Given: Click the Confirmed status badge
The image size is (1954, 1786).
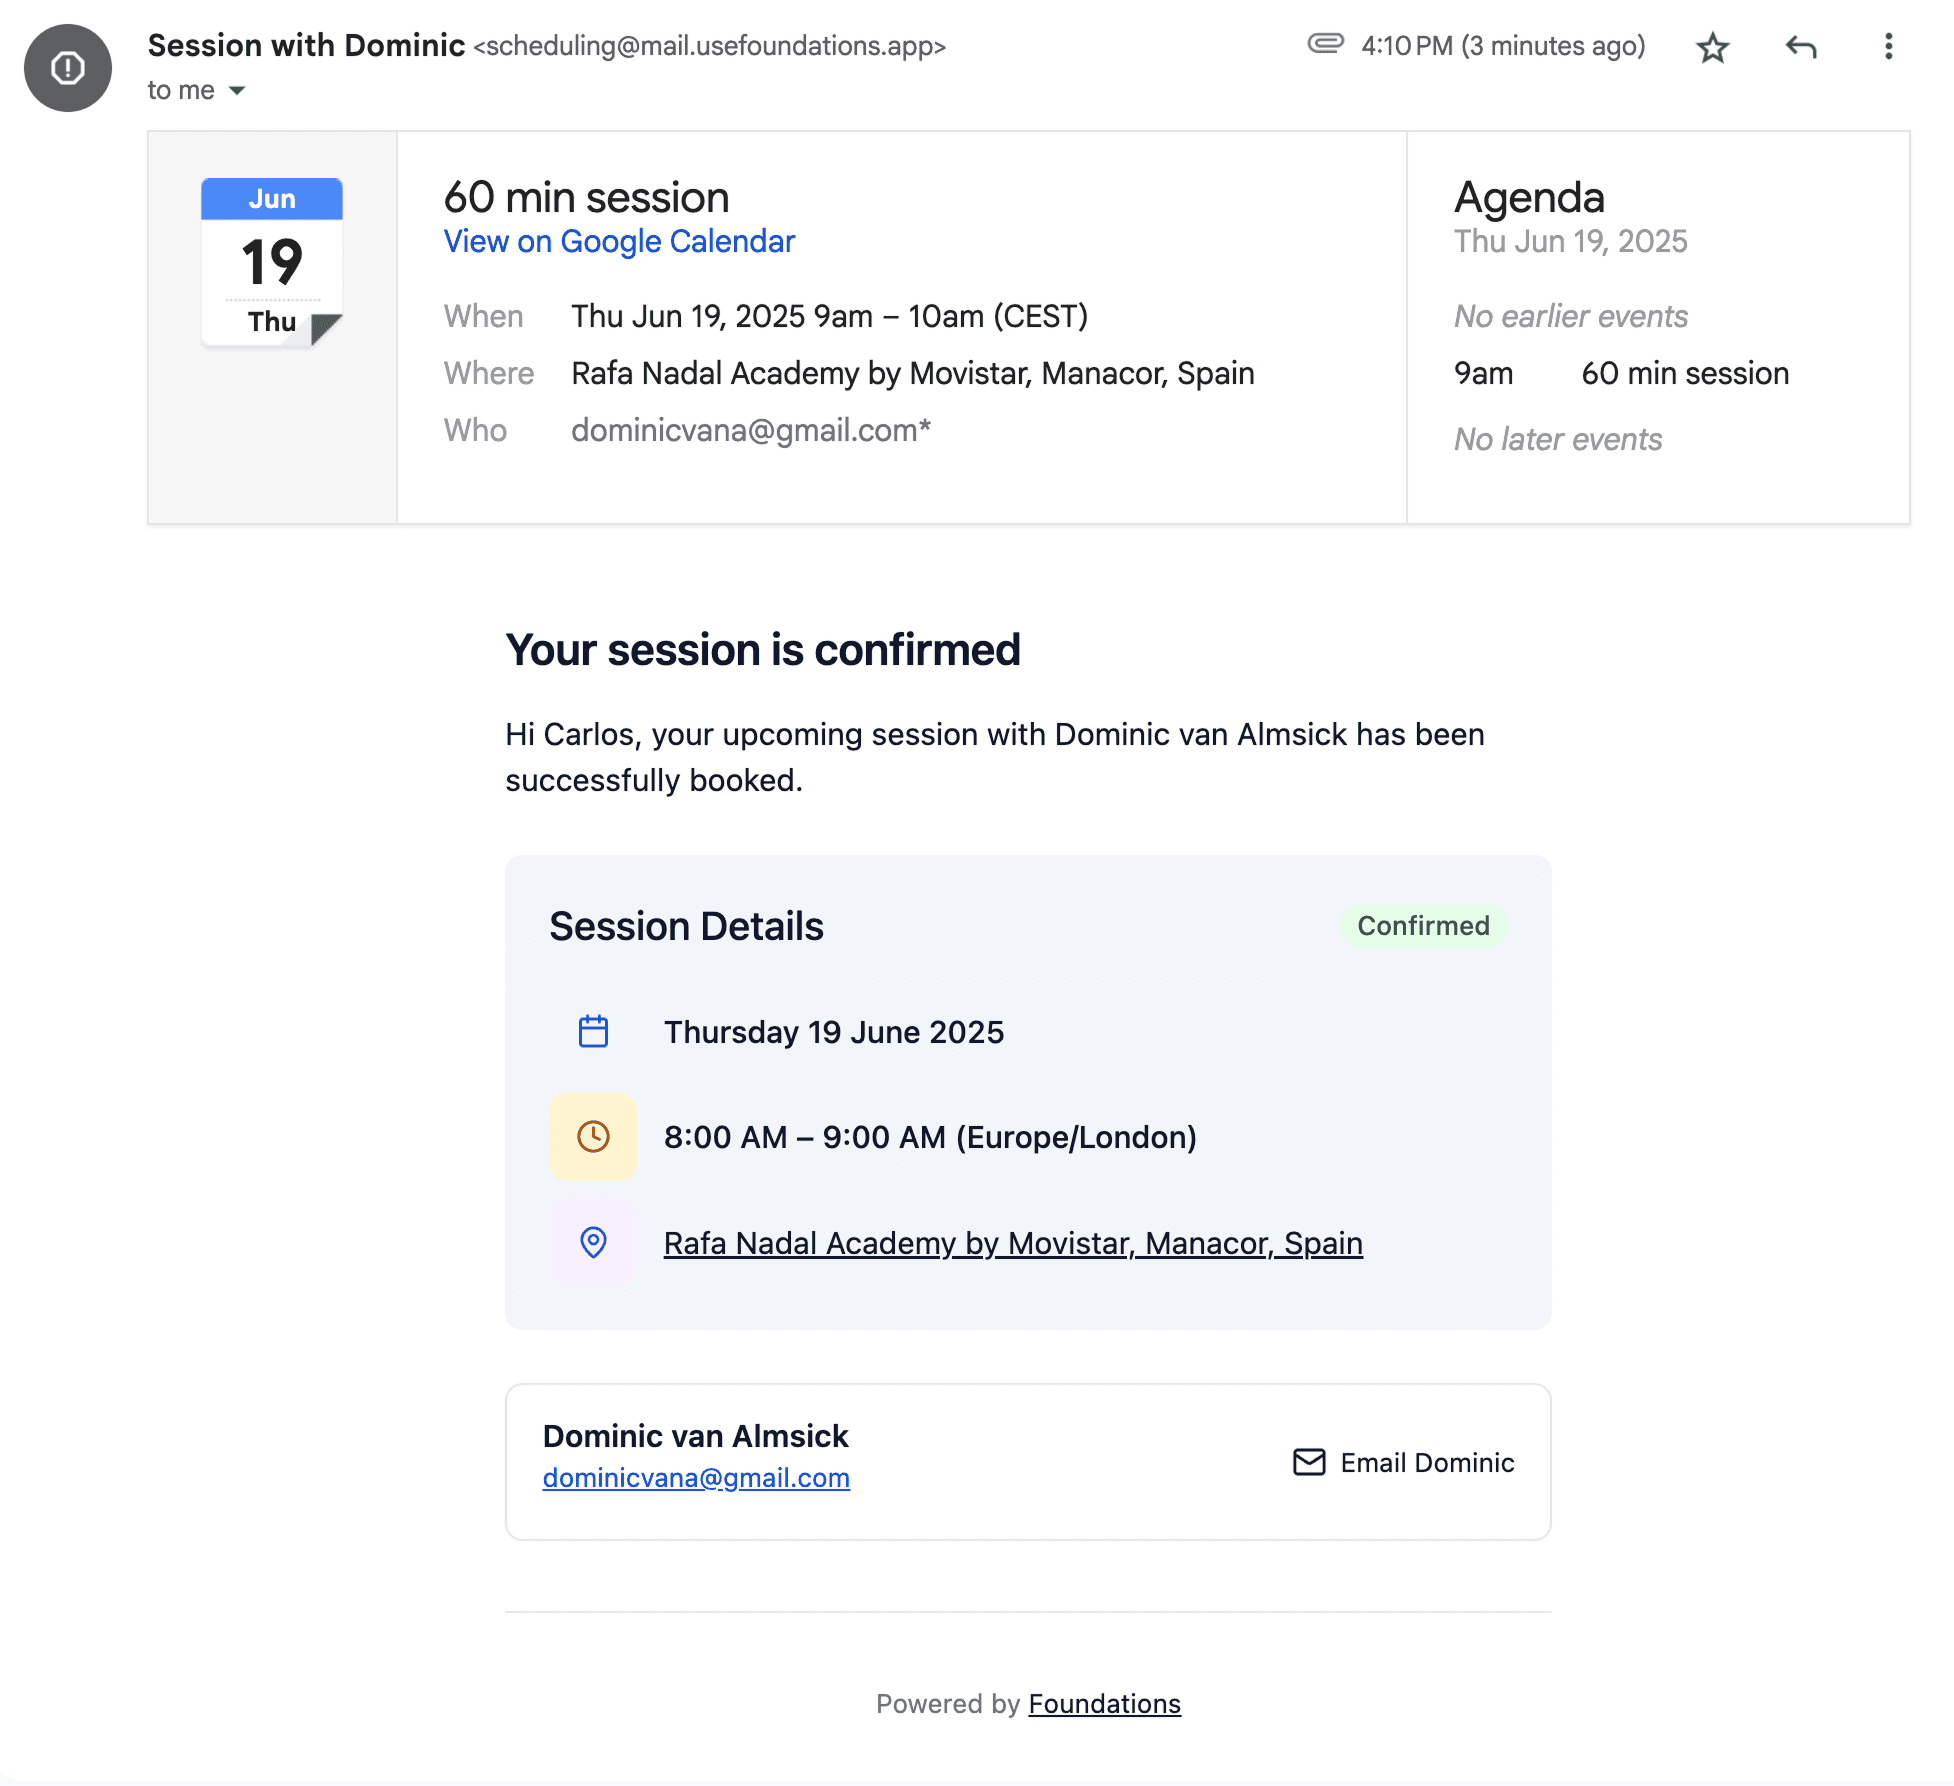Looking at the screenshot, I should point(1422,926).
